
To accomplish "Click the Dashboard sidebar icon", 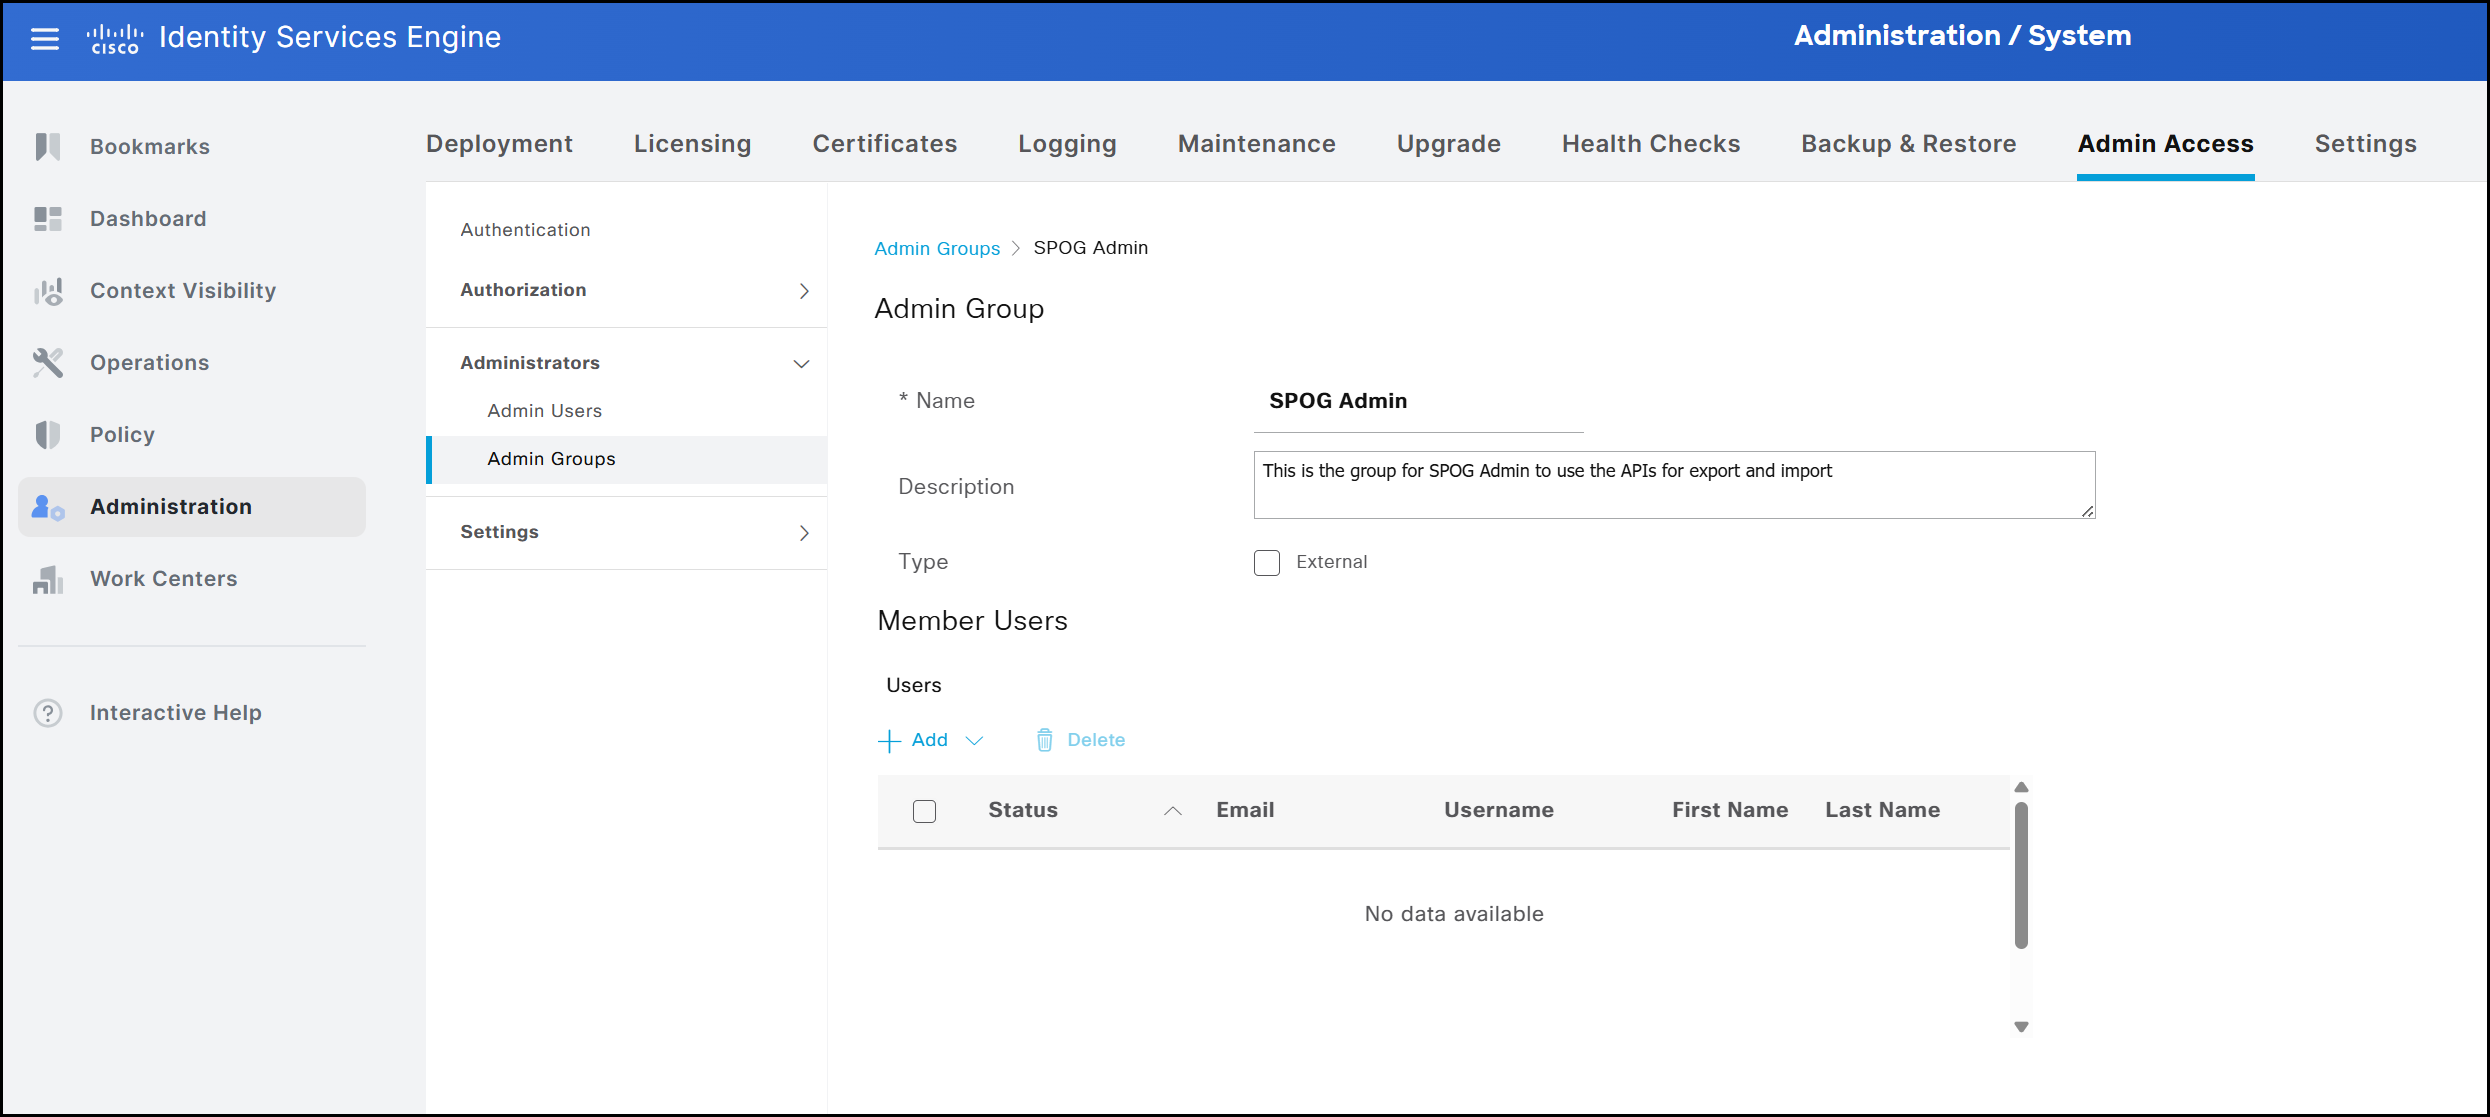I will click(x=47, y=218).
